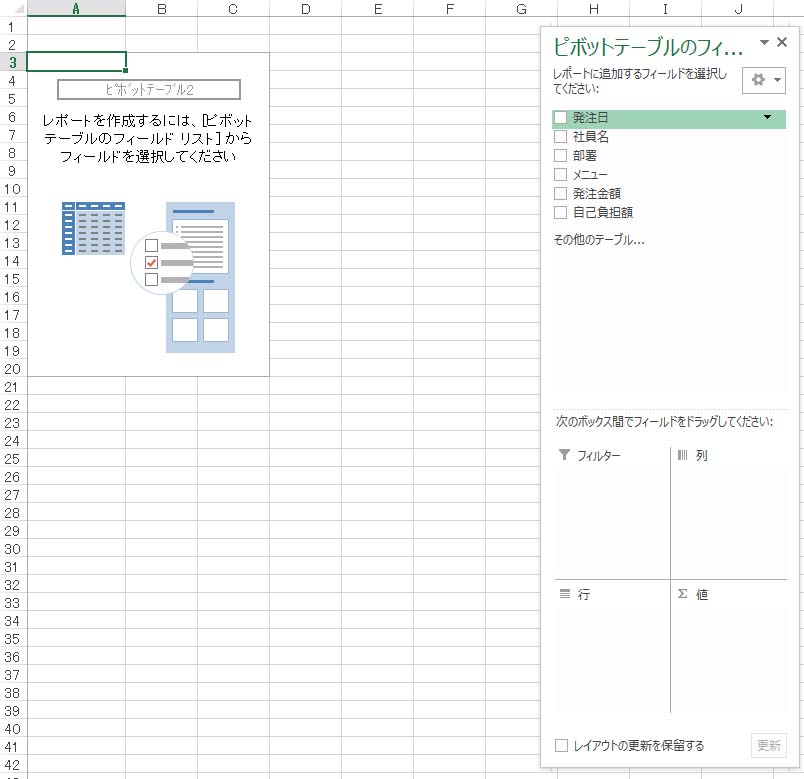The image size is (804, 779).
Task: Check レイアウトの更新を保留する option
Action: (562, 744)
